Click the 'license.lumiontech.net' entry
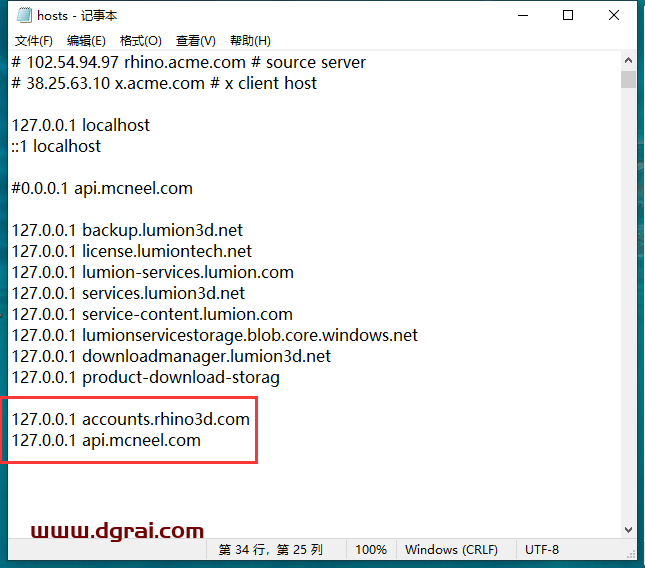 167,251
